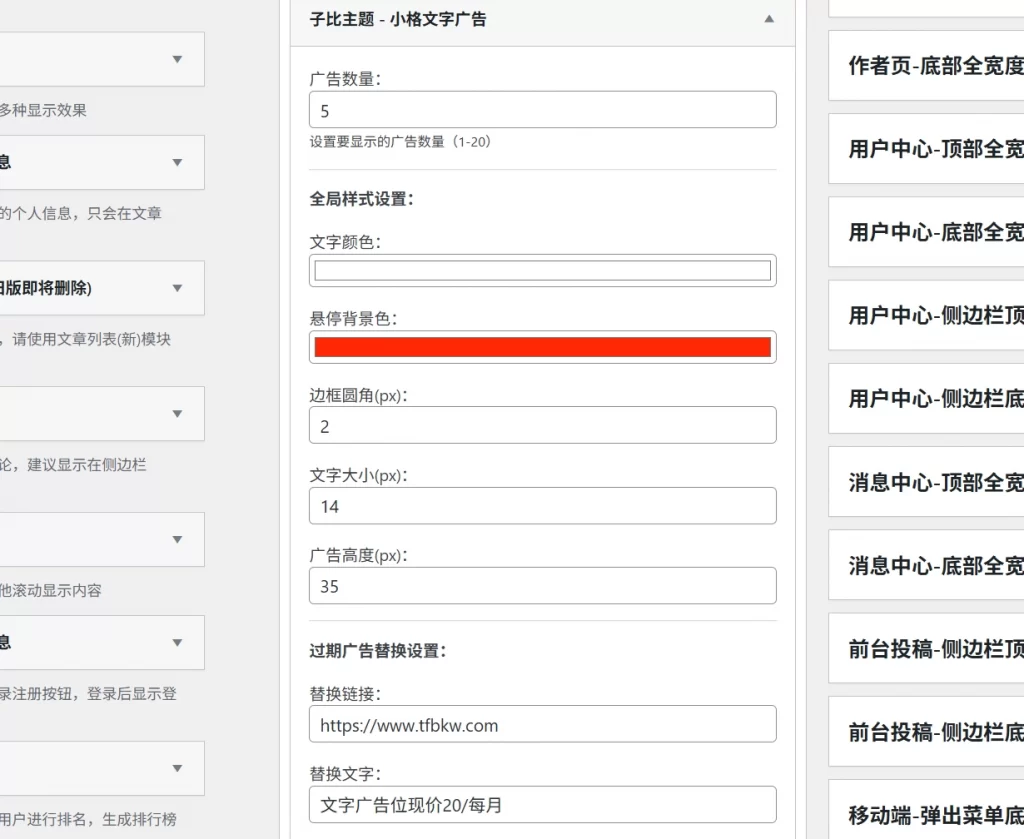Collapse the 子比主题-小格文字广告 panel
This screenshot has width=1024, height=839.
pos(769,19)
